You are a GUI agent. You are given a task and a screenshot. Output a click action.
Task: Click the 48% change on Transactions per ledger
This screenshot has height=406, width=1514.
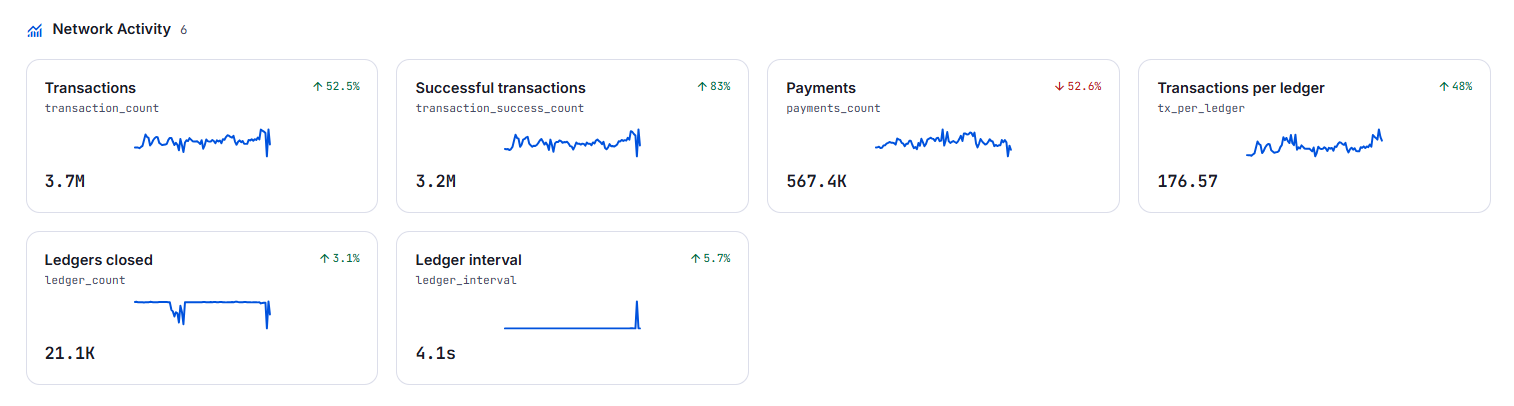(1462, 87)
